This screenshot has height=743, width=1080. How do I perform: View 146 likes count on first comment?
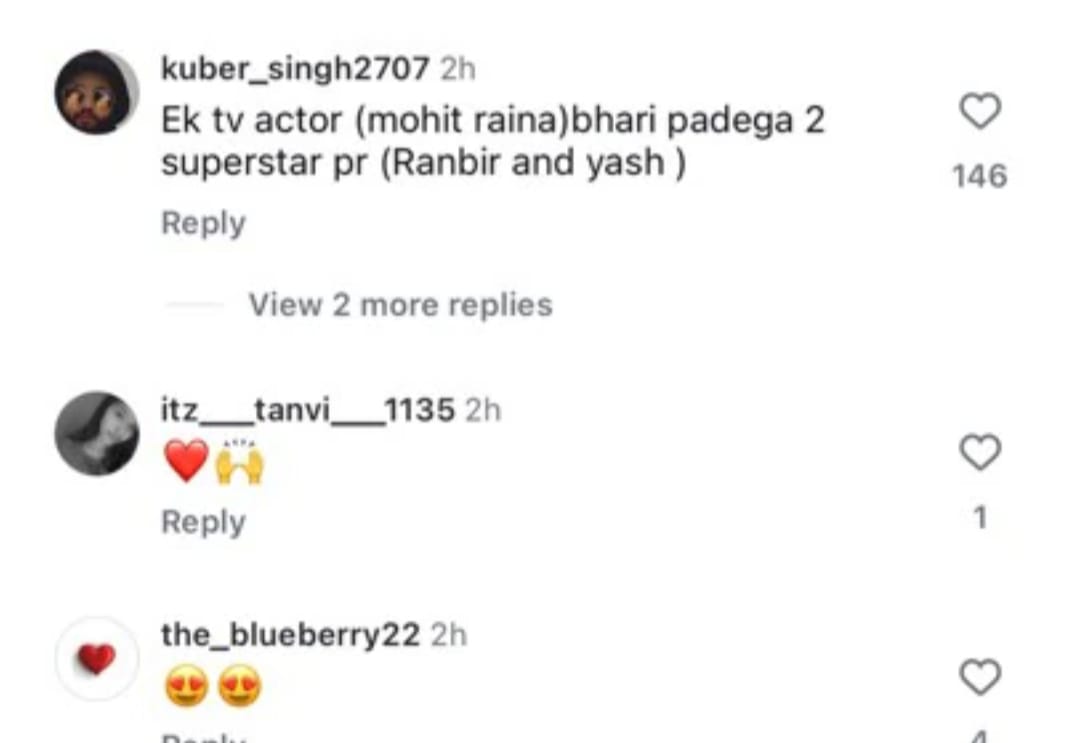pos(980,176)
